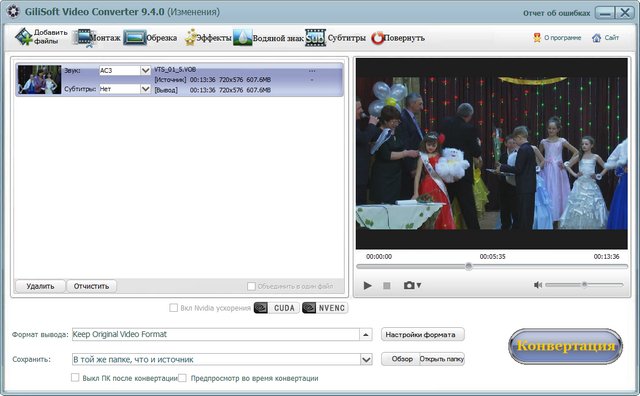Click the 00:13:36 end time label
The width and height of the screenshot is (640, 396).
tap(606, 257)
